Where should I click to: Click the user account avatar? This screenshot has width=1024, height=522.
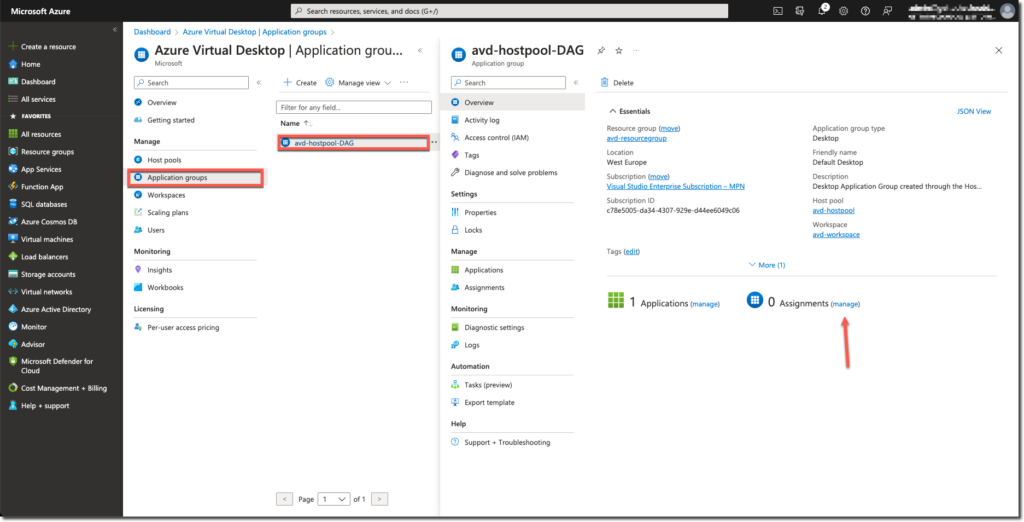[x=1007, y=10]
